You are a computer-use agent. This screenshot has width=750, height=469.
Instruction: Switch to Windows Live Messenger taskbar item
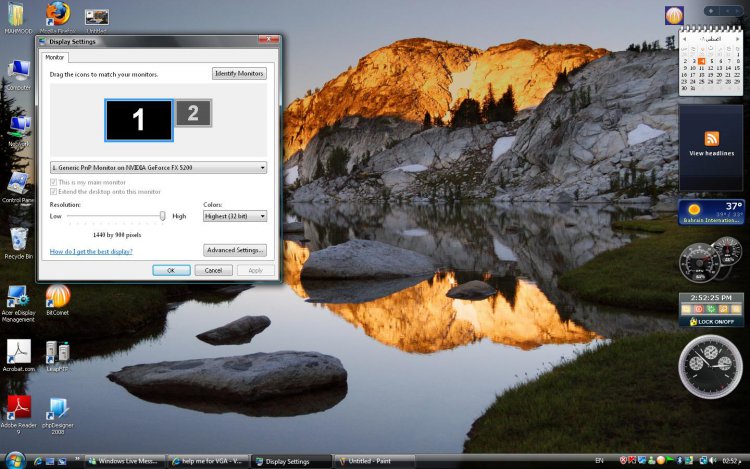pos(125,461)
